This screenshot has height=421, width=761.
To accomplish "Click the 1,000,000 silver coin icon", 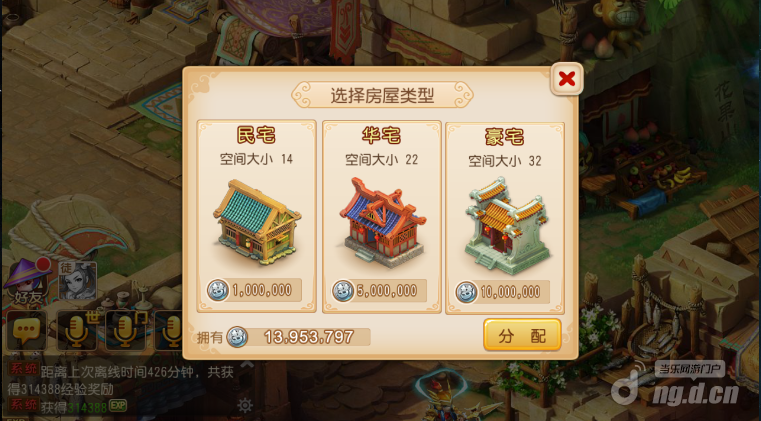I will coord(217,290).
